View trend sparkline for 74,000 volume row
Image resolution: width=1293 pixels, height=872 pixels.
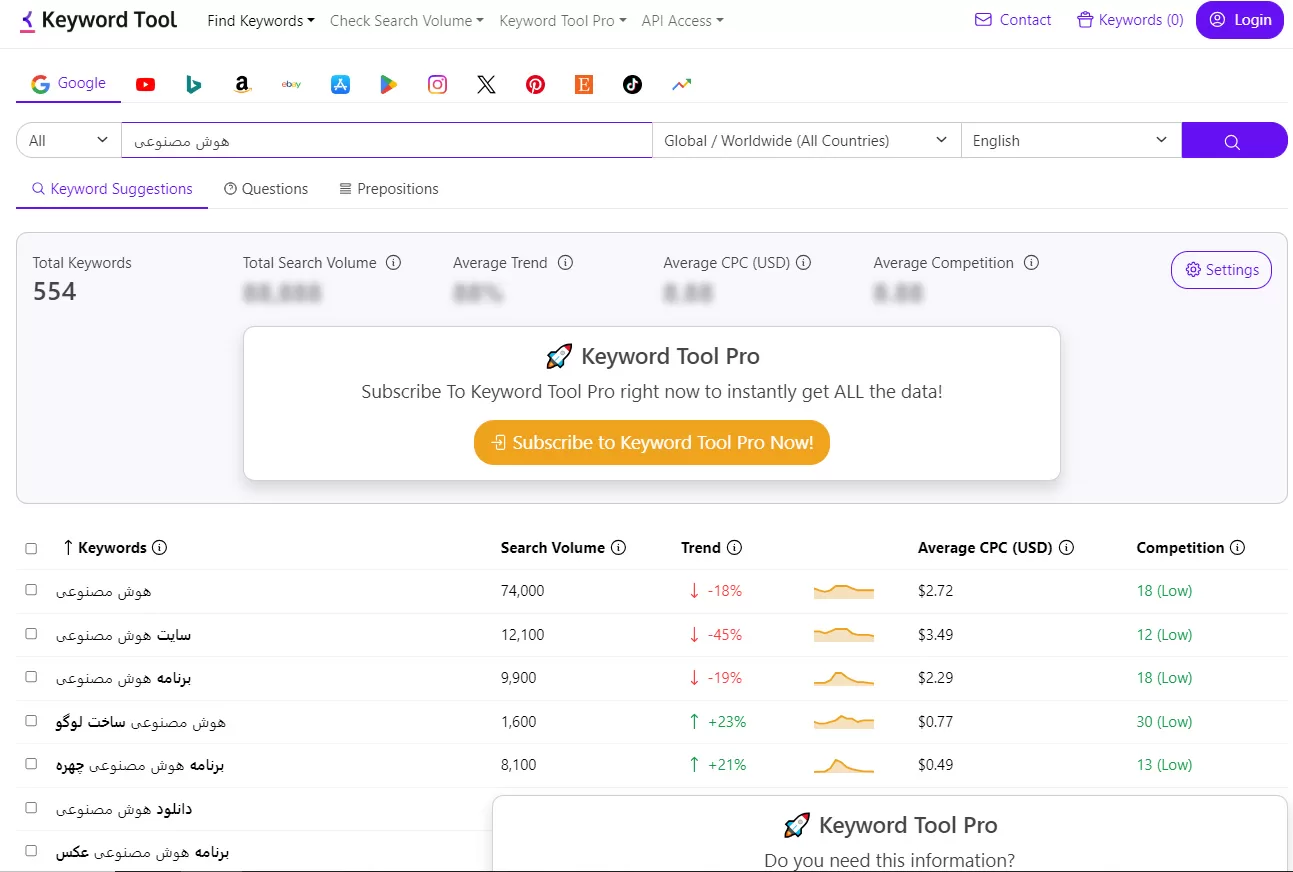pyautogui.click(x=844, y=591)
